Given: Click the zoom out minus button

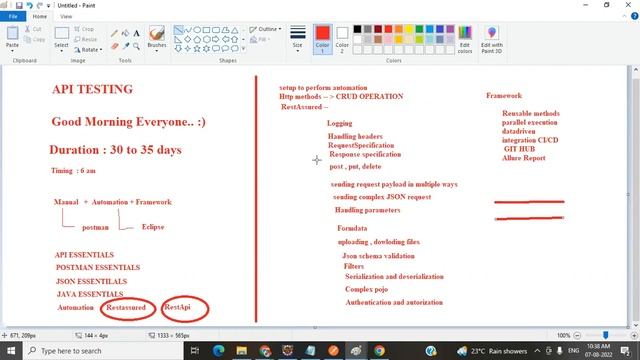Looking at the screenshot, I should click(577, 335).
